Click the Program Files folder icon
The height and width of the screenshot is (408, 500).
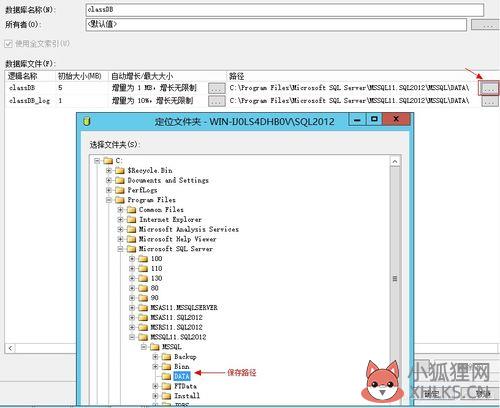point(120,200)
